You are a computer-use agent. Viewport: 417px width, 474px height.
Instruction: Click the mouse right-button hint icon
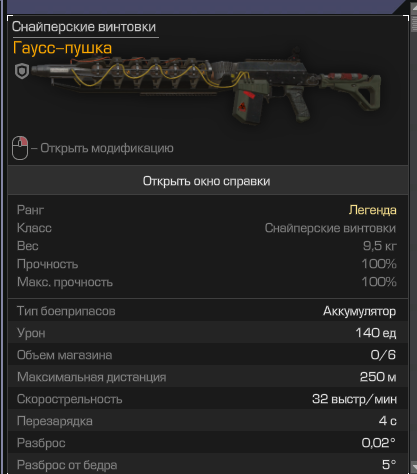point(20,148)
